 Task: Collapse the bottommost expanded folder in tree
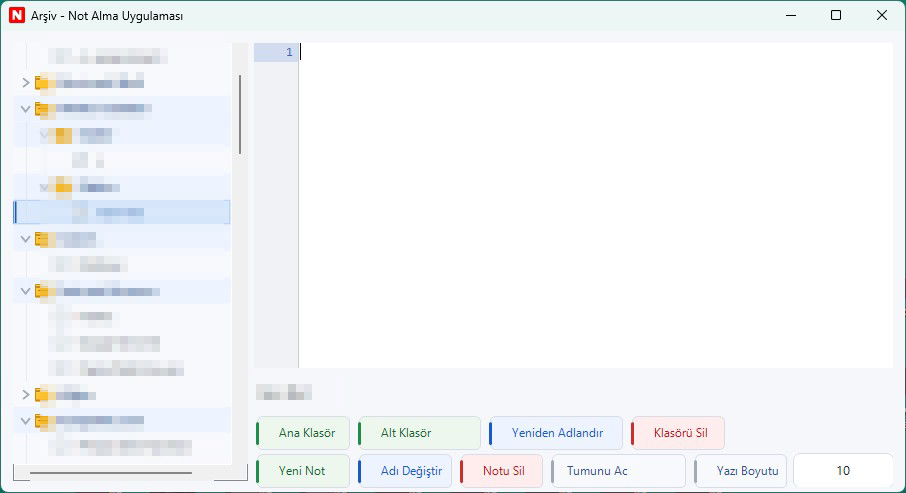tap(26, 421)
